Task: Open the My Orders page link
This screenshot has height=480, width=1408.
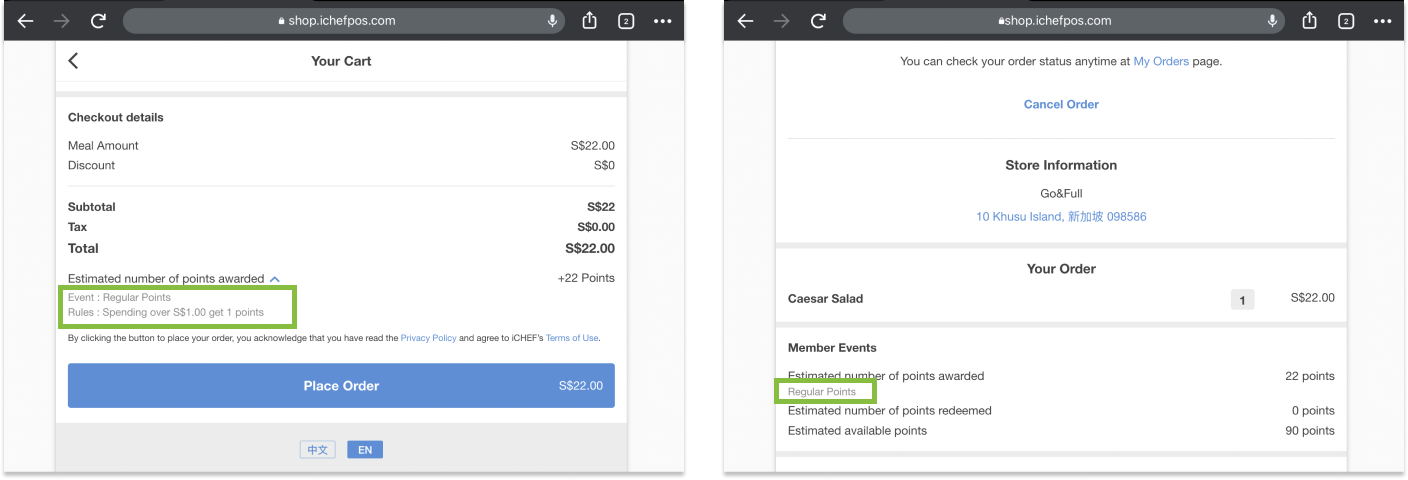Action: 1161,61
